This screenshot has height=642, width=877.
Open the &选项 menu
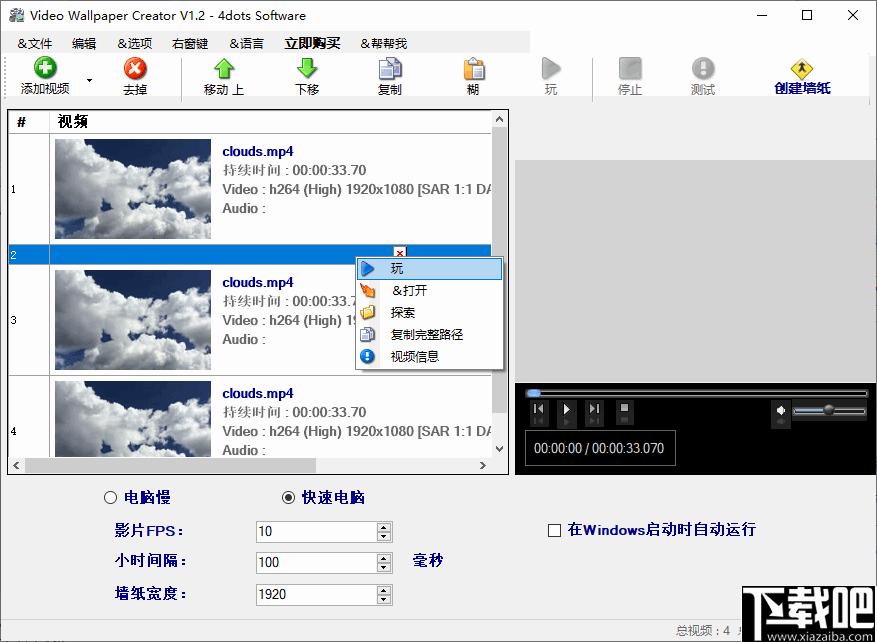point(134,44)
